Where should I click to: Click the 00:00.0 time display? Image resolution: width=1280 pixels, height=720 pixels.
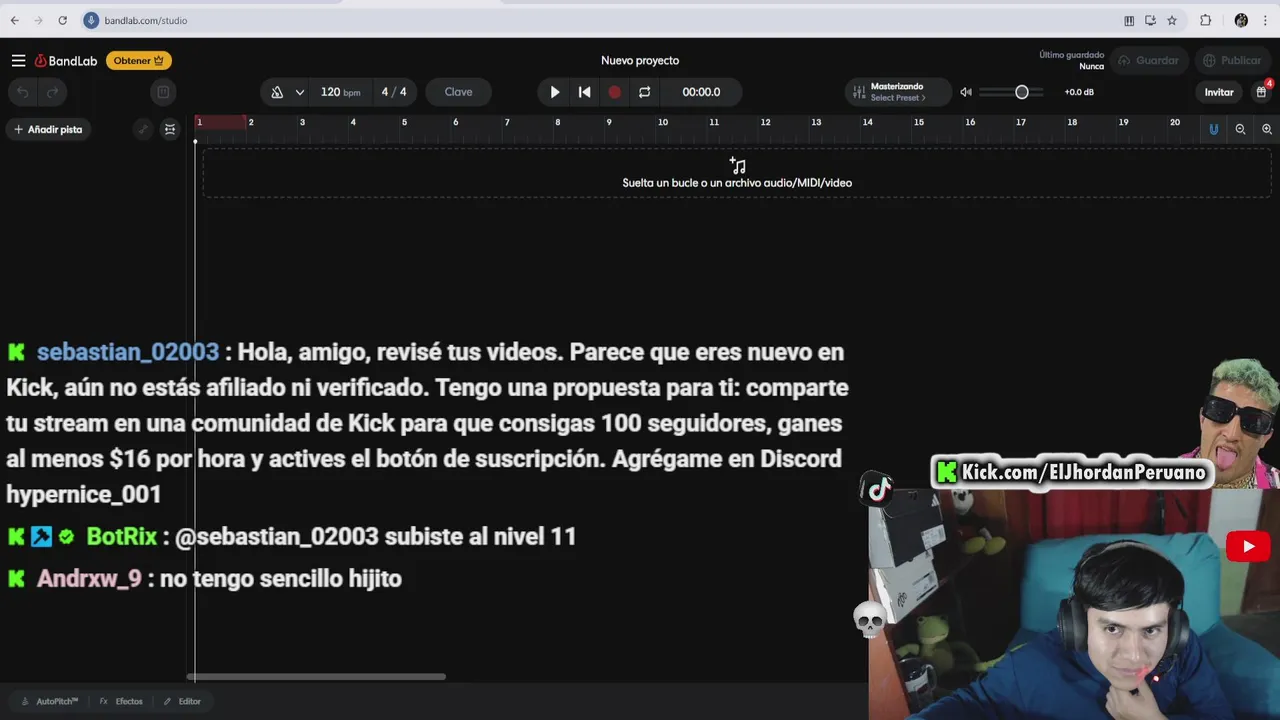point(701,92)
